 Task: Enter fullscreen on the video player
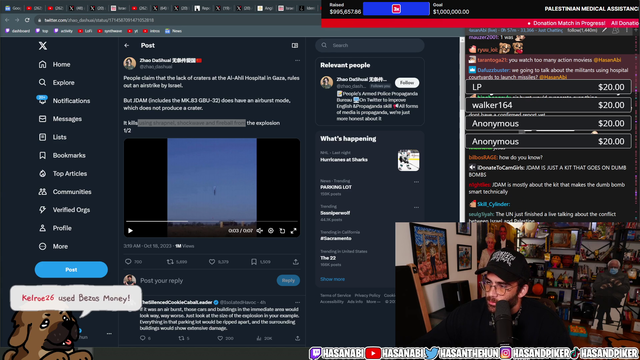[293, 231]
